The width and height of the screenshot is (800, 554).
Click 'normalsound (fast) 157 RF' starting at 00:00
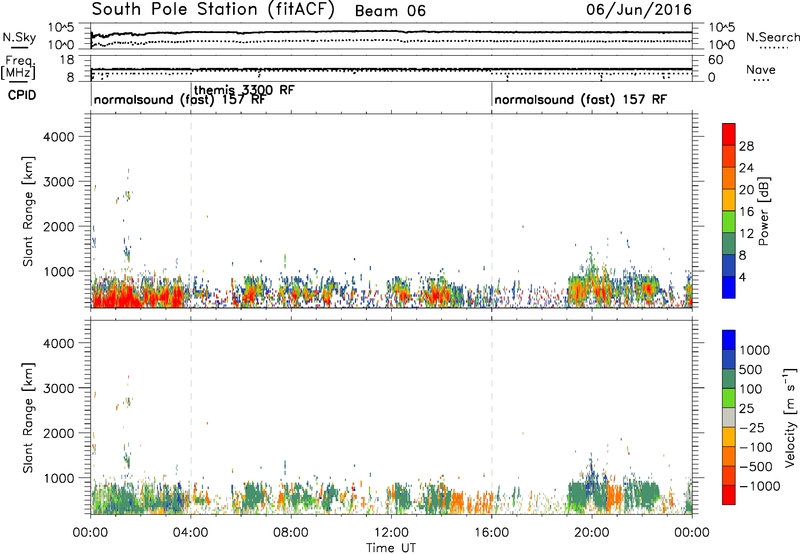pos(179,99)
